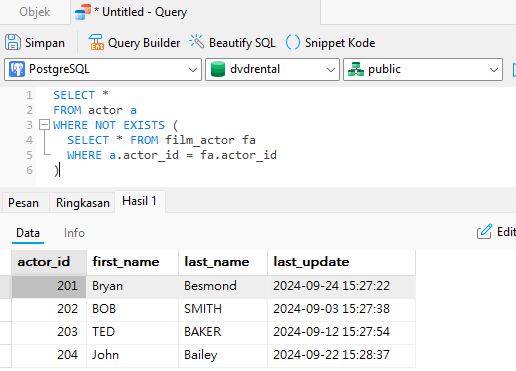
Task: Expand the PostgreSQL connection dropdown
Action: coord(193,70)
